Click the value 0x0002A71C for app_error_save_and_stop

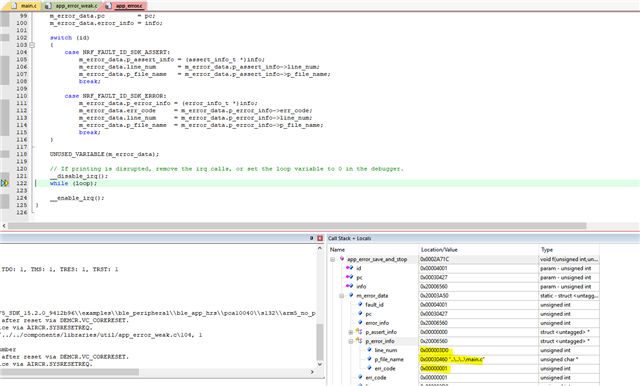point(434,259)
